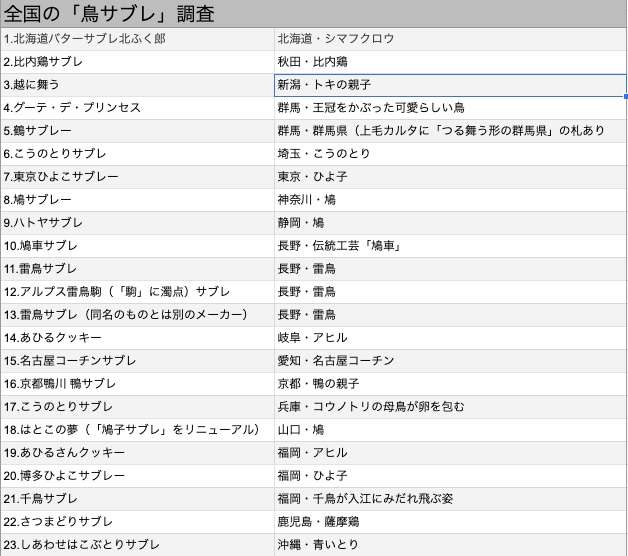The image size is (628, 556).
Task: Select the cell 北海道・シマフクロウ
Action: [x=451, y=39]
